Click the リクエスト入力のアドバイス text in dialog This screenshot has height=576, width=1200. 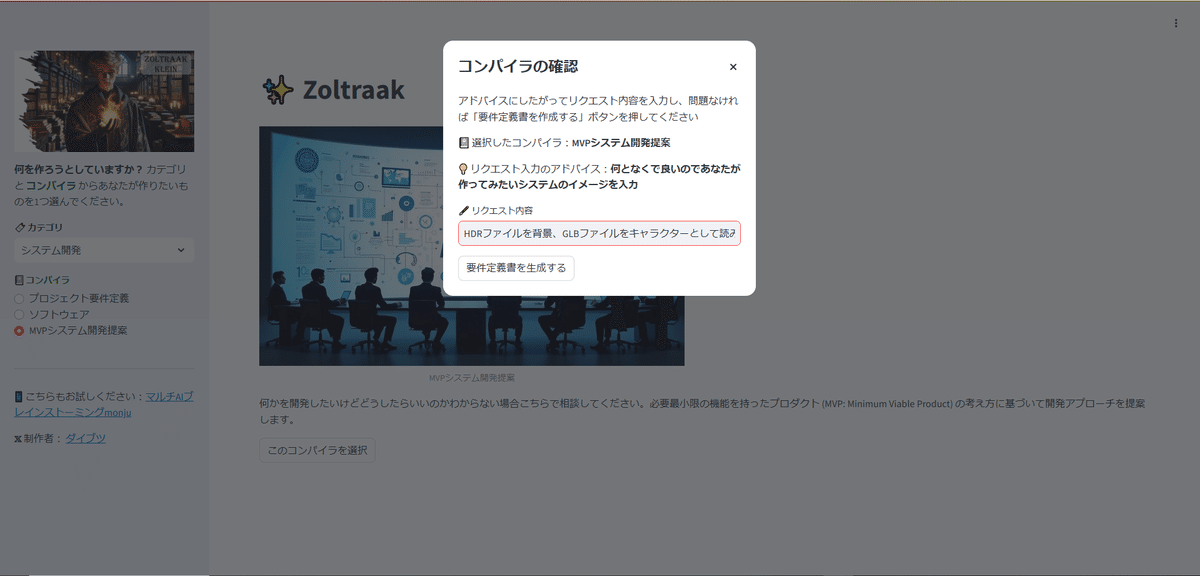pos(599,177)
